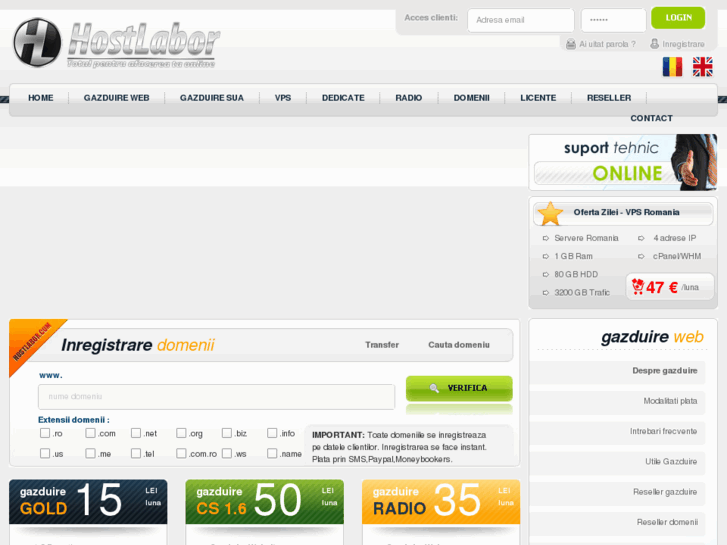Open the suport tehnic ONLINE banner

point(623,162)
